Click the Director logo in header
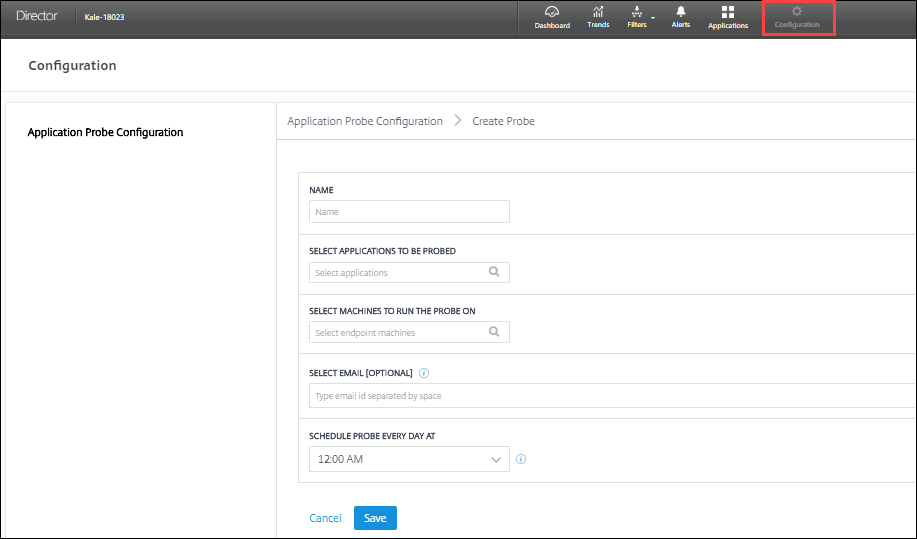 [37, 17]
